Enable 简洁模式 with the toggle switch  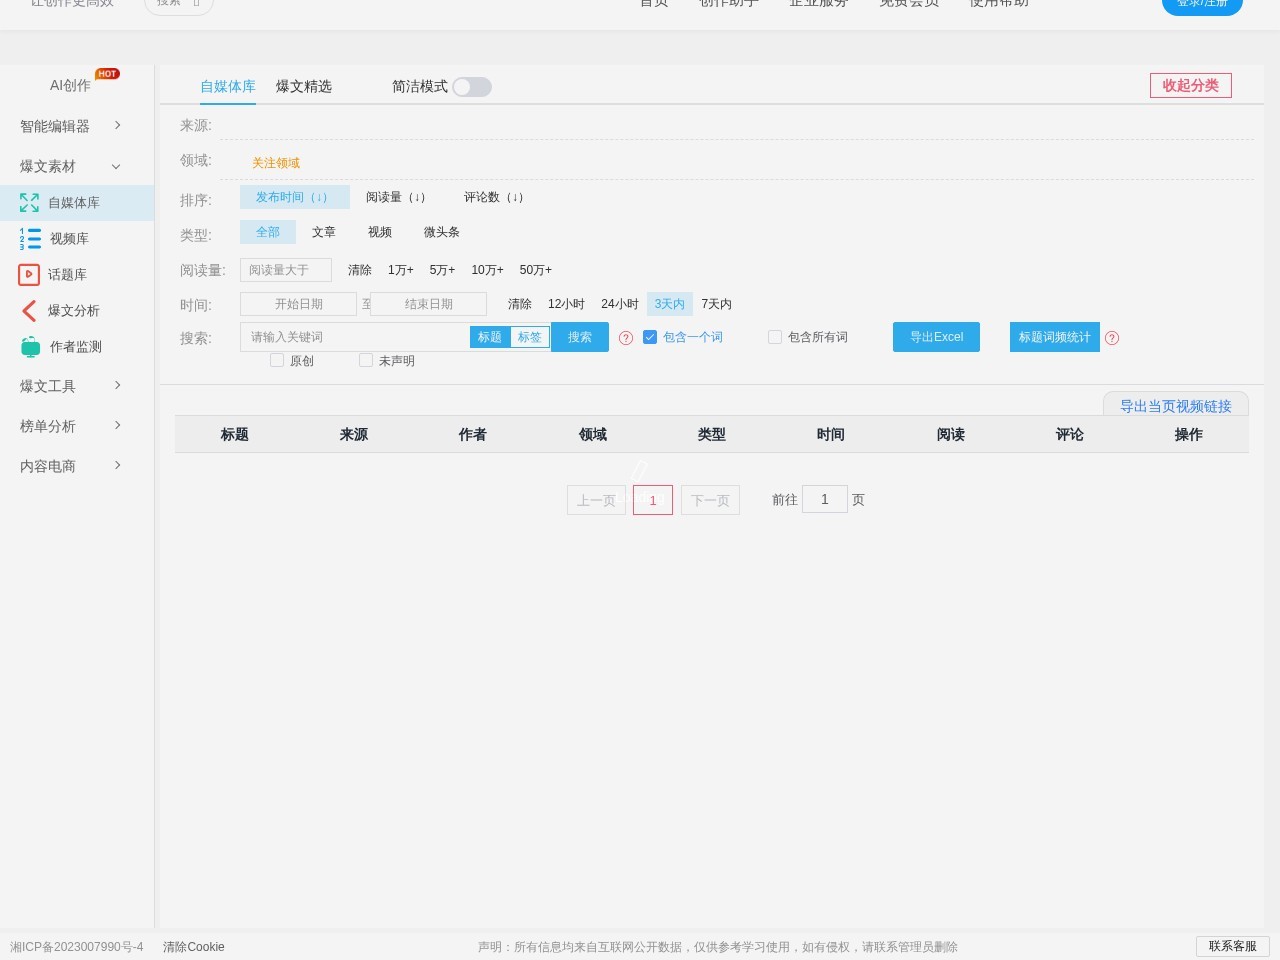[472, 87]
